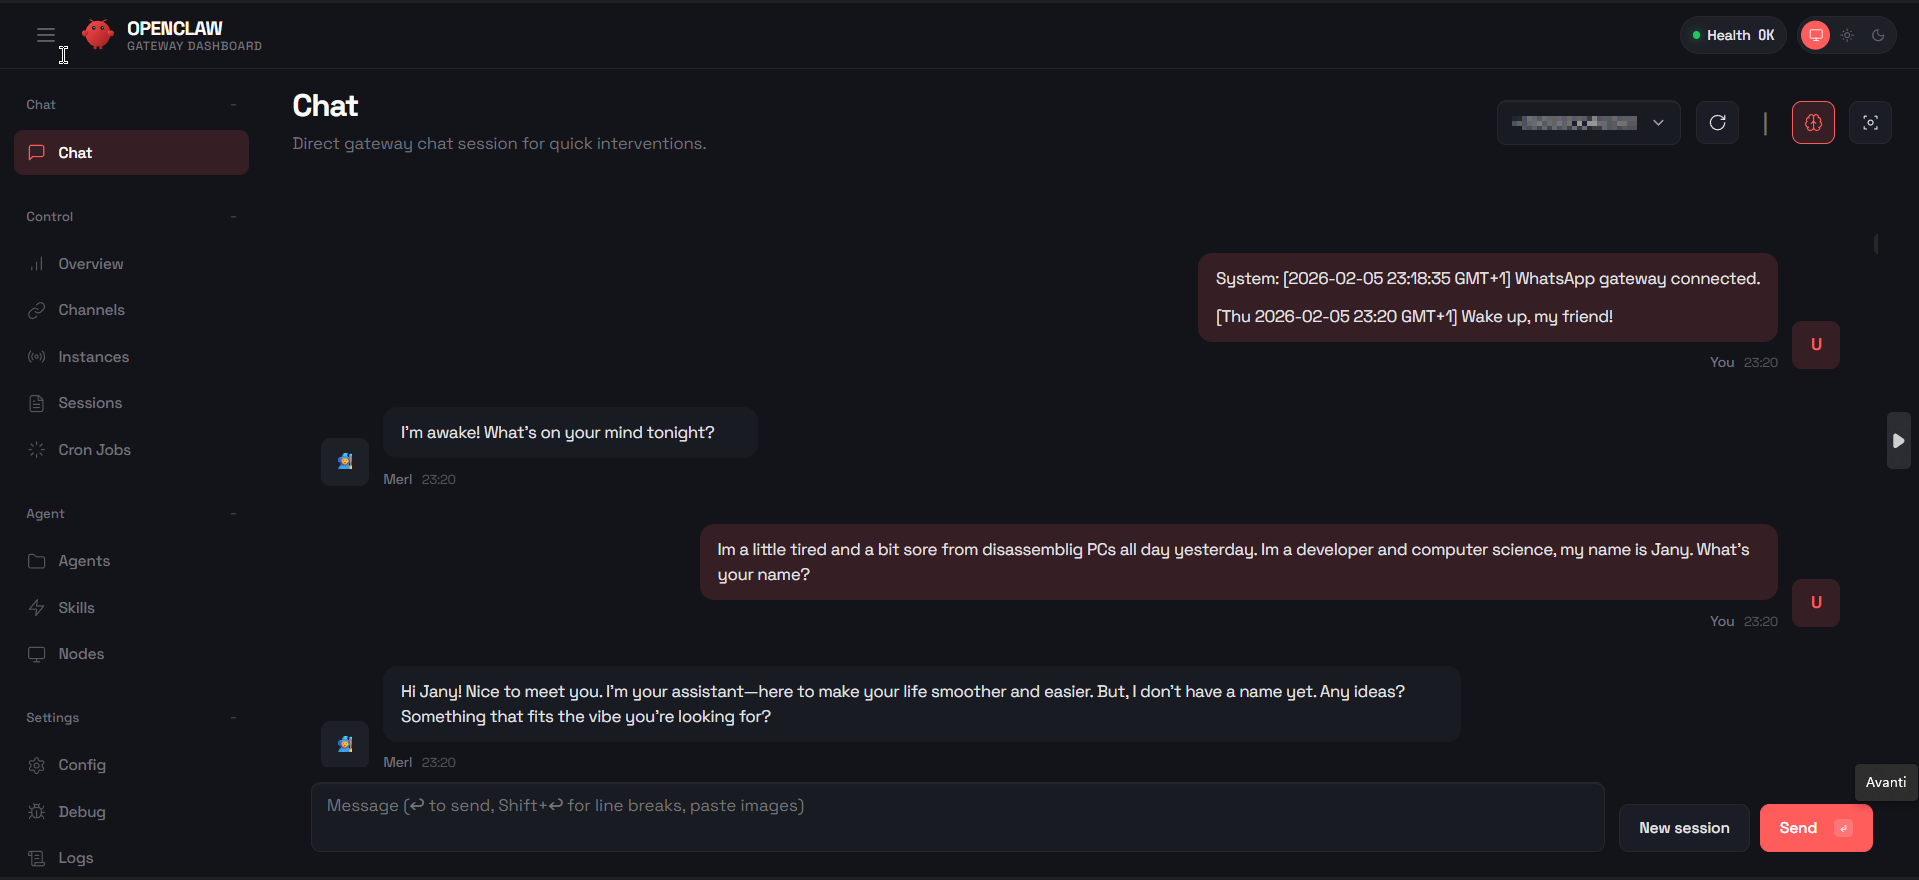The width and height of the screenshot is (1919, 880).
Task: Open the Channels menu item
Action: pos(91,310)
